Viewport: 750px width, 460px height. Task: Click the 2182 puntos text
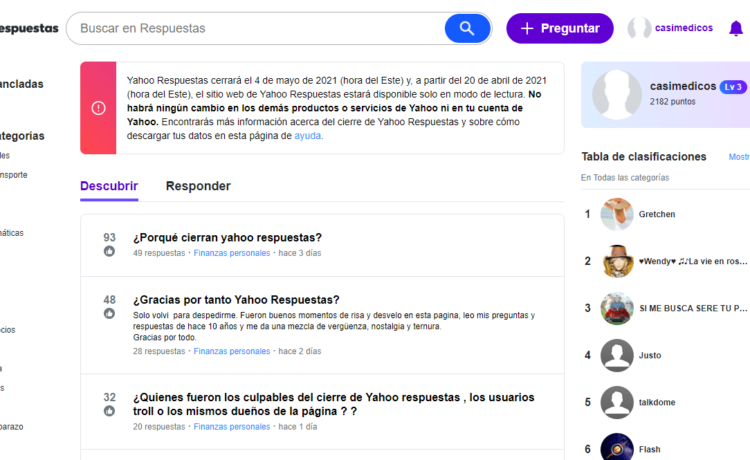[x=672, y=101]
